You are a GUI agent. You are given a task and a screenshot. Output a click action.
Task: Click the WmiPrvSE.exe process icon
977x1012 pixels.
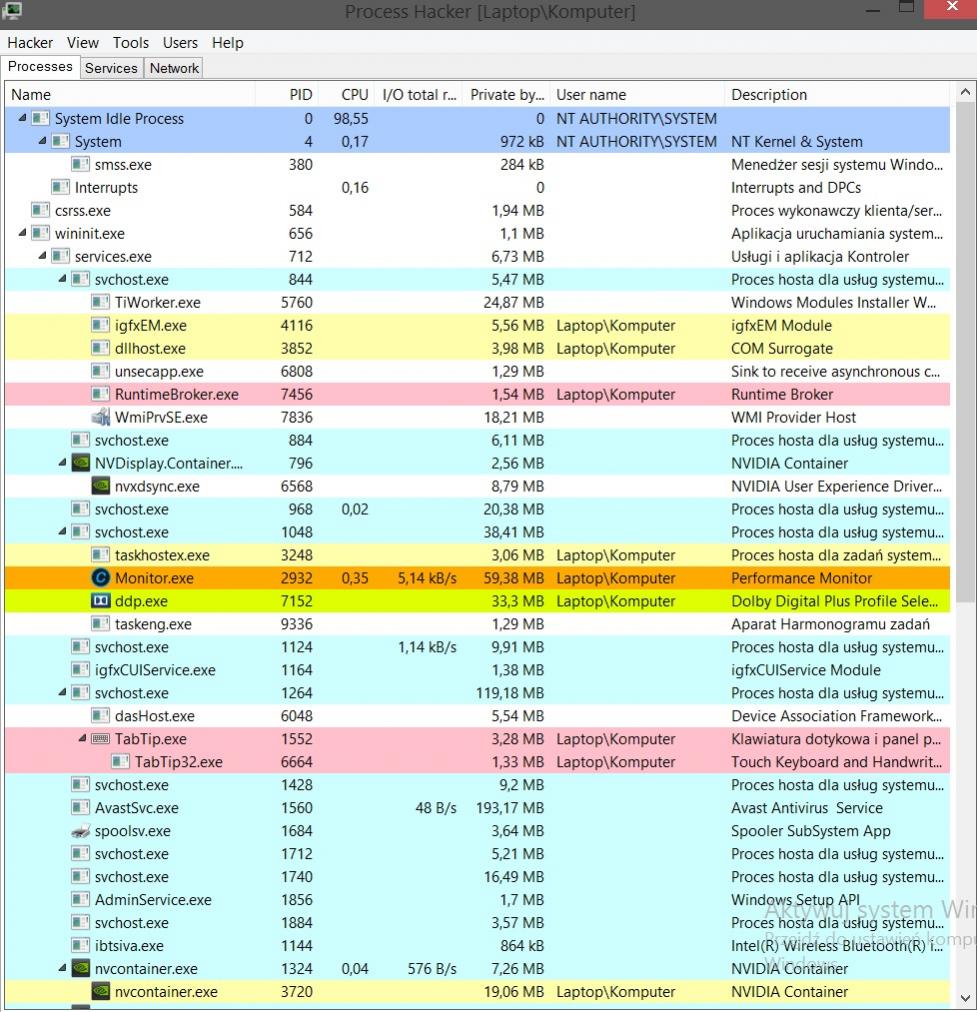coord(100,417)
